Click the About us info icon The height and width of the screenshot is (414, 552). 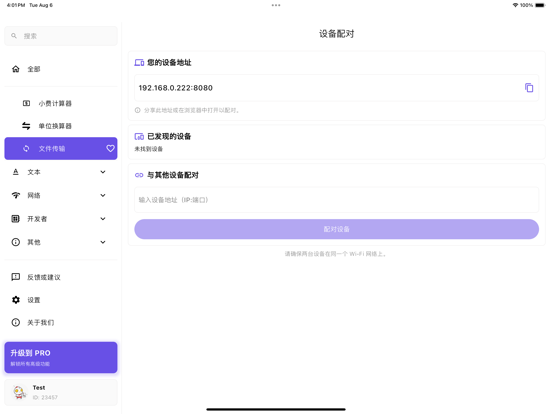16,322
